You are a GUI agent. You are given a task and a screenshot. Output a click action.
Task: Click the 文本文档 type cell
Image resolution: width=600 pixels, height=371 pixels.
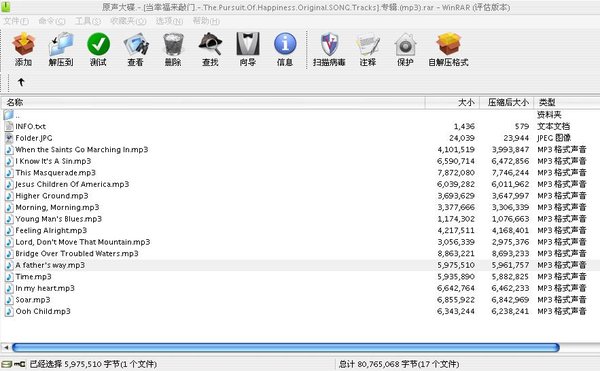[x=553, y=126]
